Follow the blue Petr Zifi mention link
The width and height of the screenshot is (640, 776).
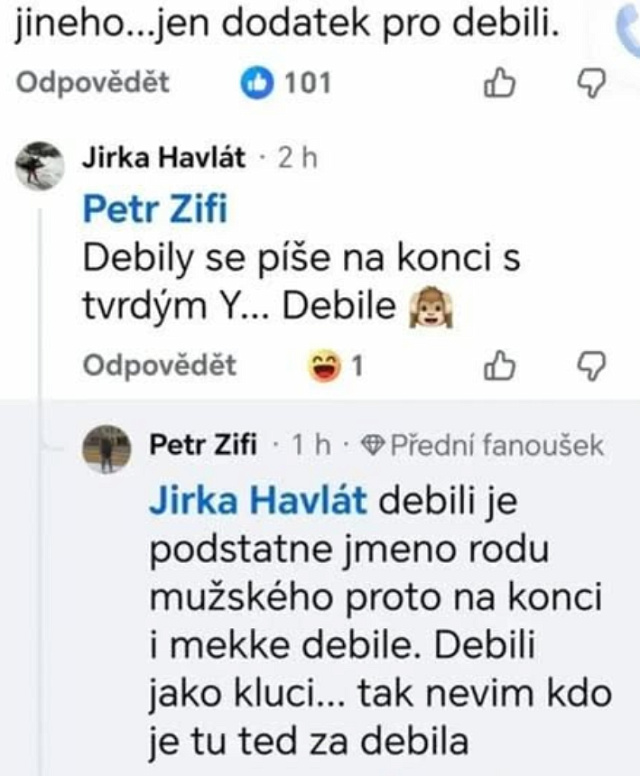pos(154,210)
